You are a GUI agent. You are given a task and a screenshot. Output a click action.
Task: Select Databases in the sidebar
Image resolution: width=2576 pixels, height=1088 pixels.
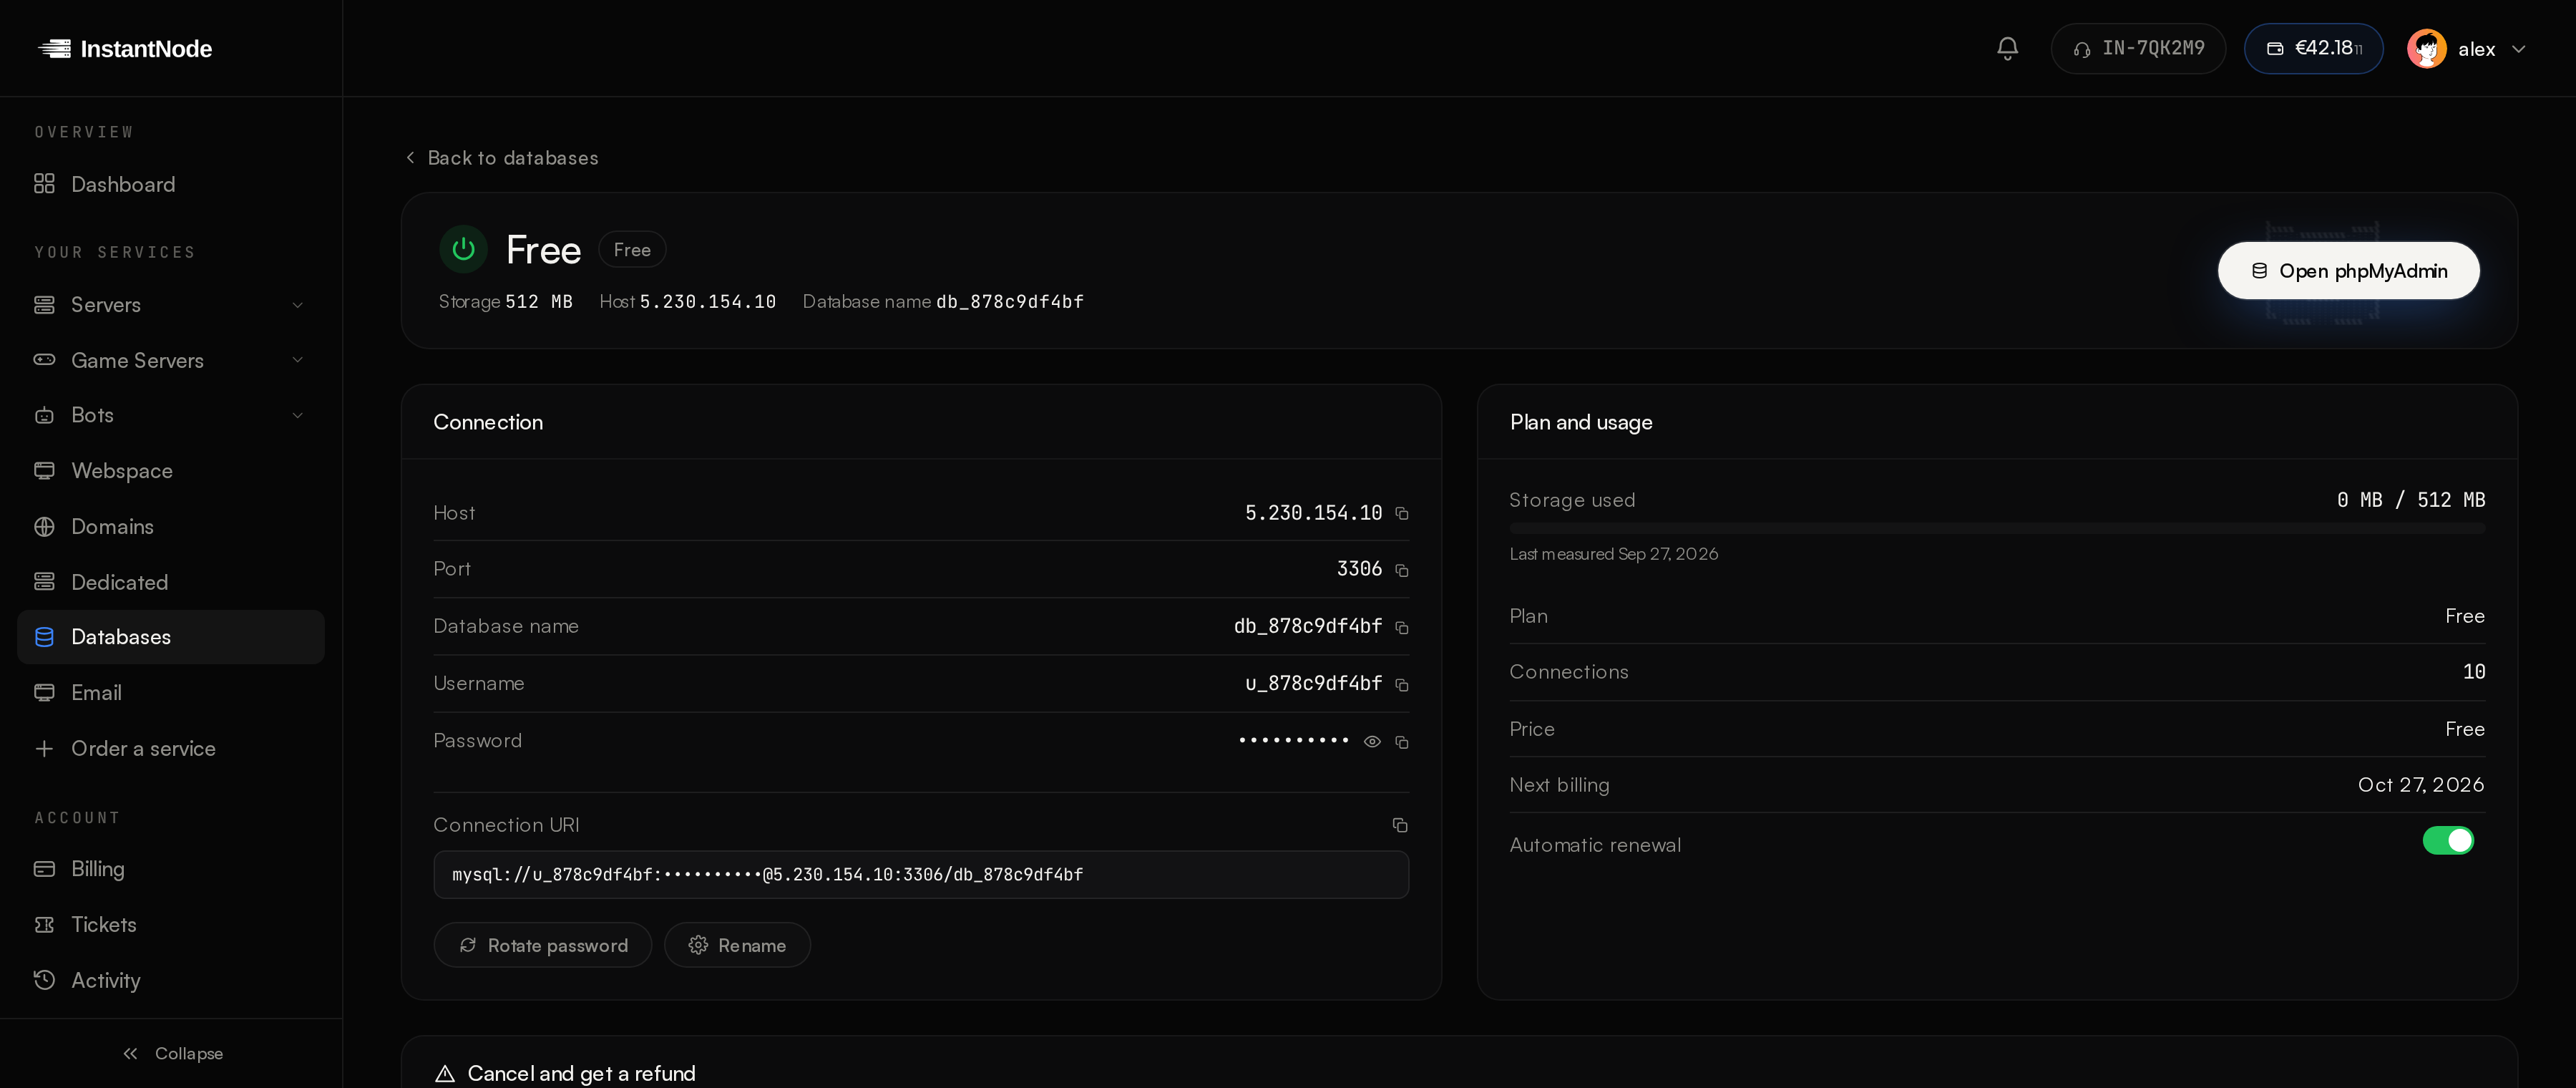(171, 637)
